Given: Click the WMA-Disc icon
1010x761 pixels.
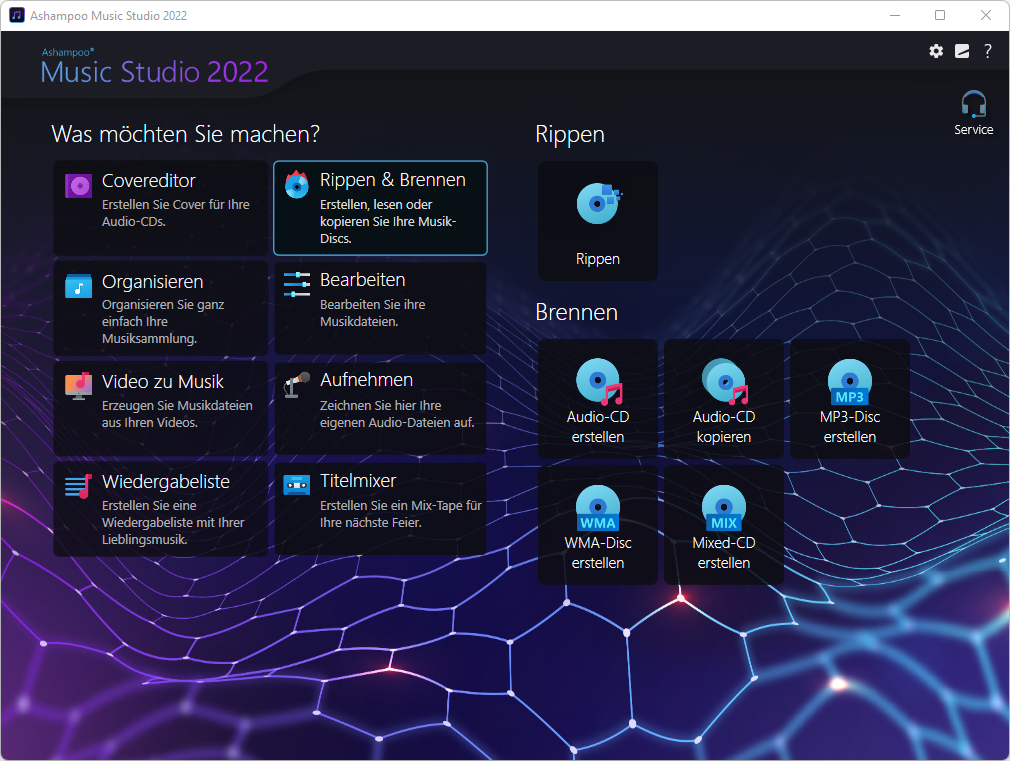Looking at the screenshot, I should [598, 508].
